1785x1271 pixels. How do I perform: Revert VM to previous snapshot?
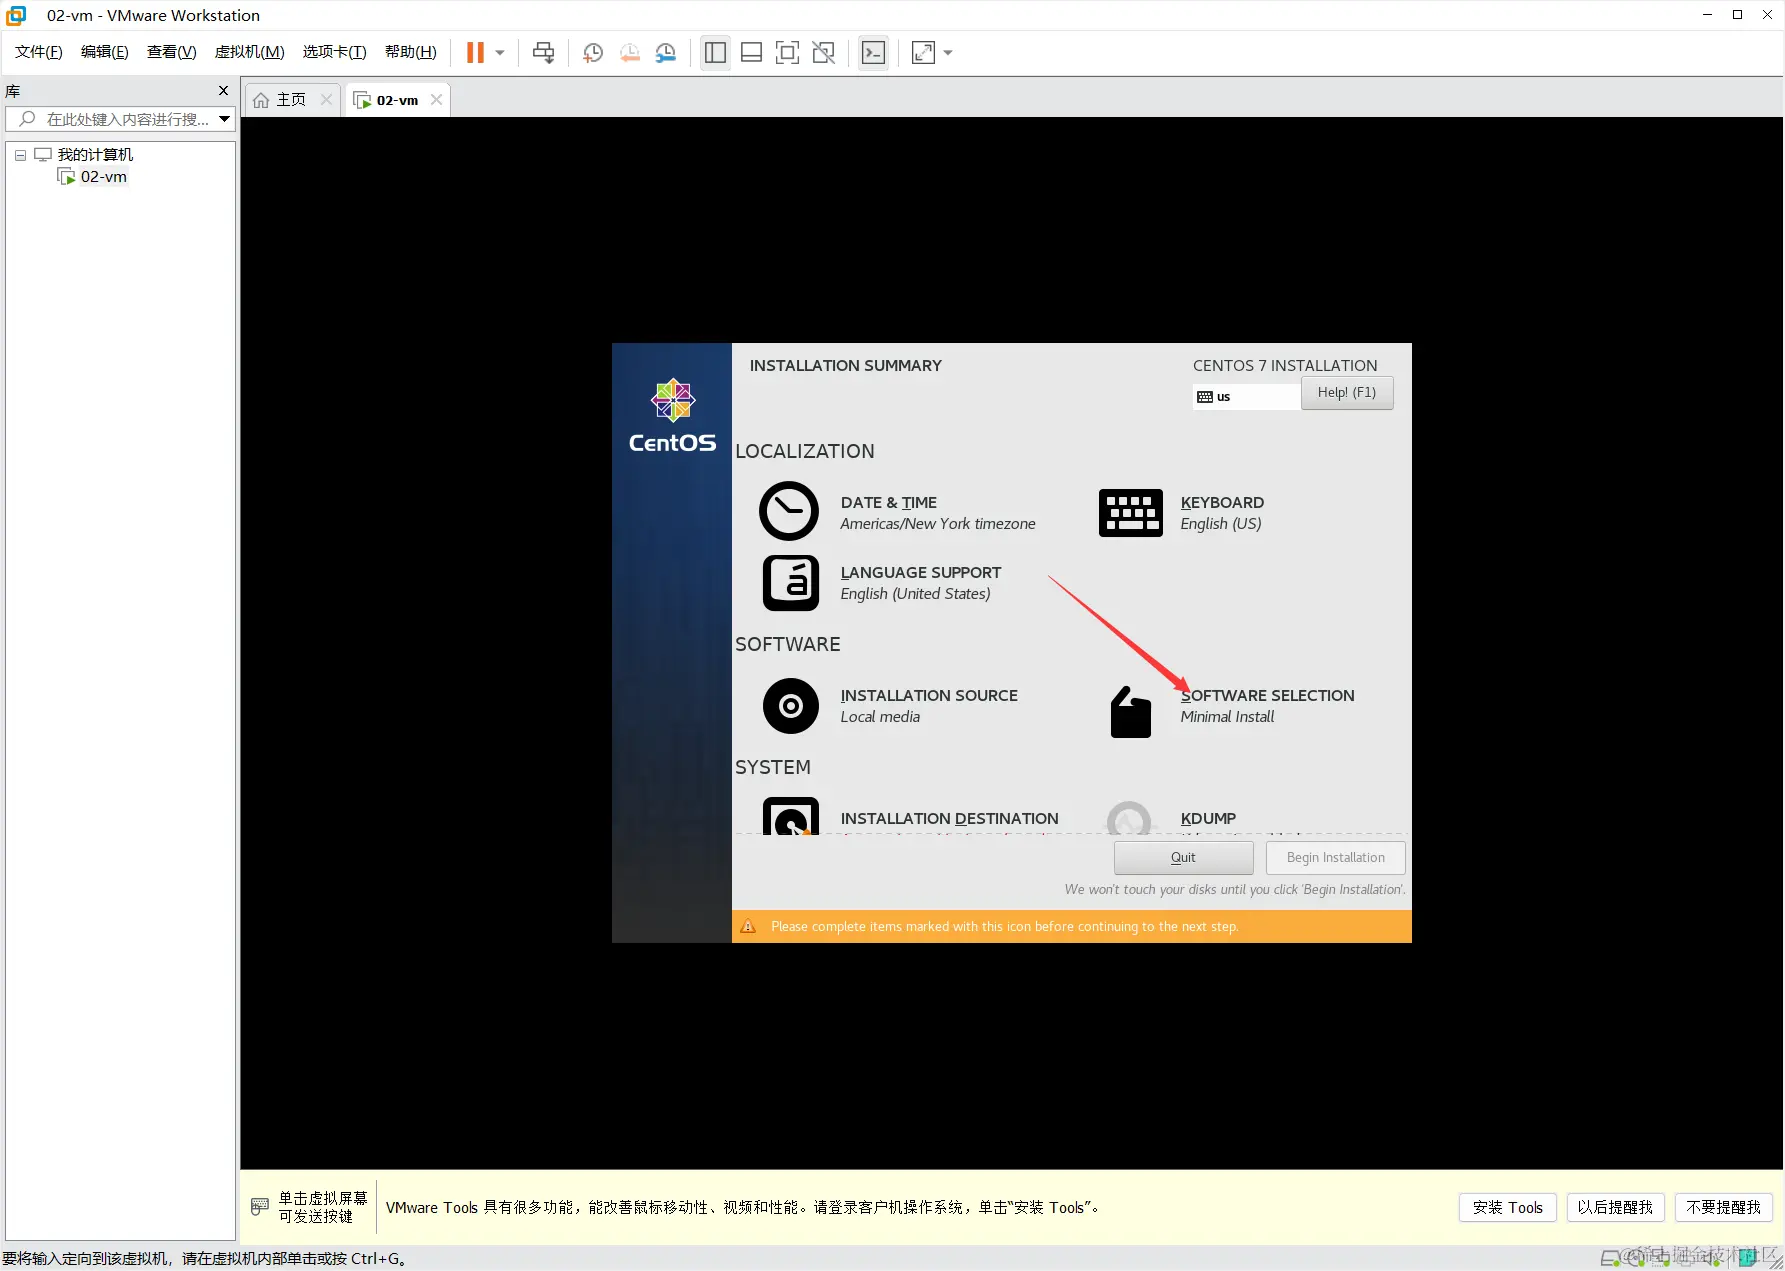(630, 53)
